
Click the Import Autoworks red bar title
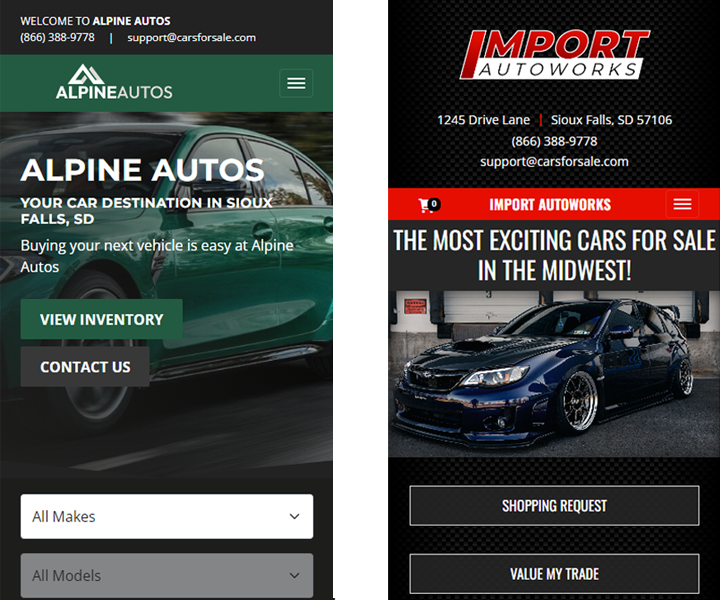pyautogui.click(x=550, y=205)
